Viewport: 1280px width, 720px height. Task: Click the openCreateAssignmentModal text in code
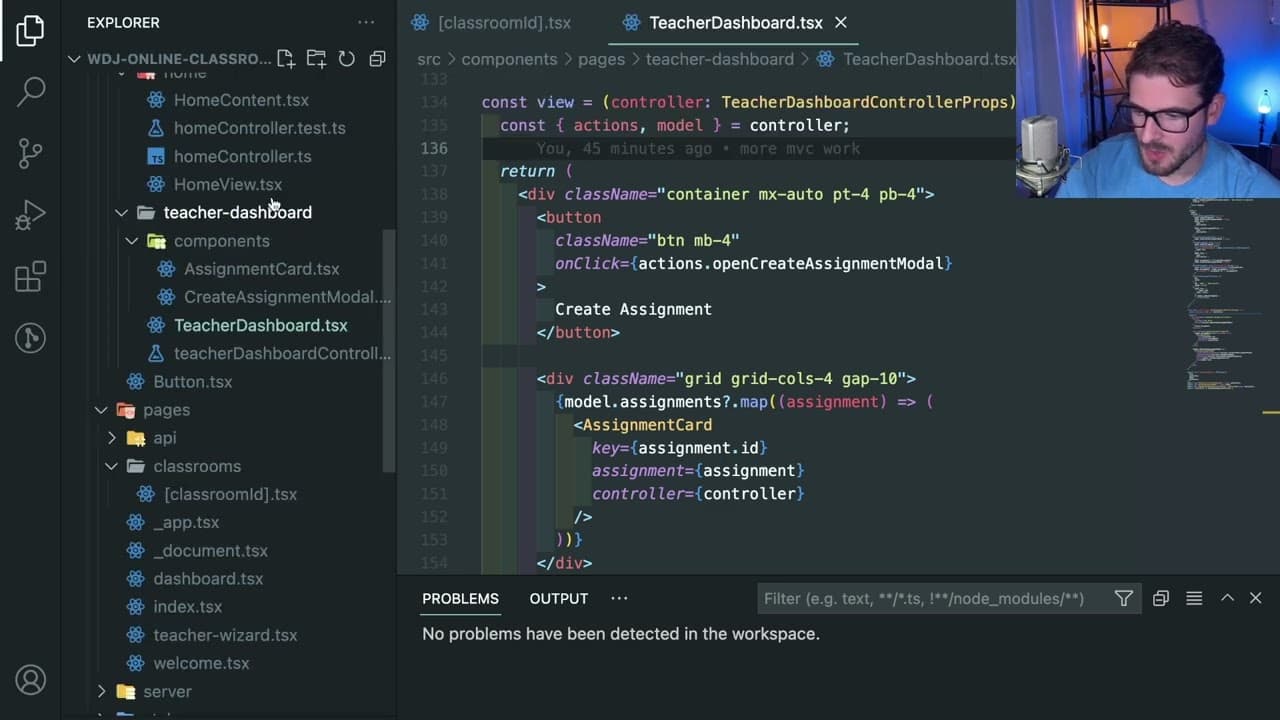(x=828, y=263)
